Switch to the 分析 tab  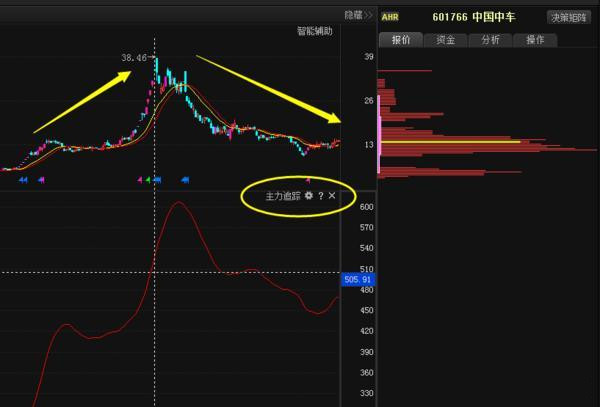click(490, 40)
